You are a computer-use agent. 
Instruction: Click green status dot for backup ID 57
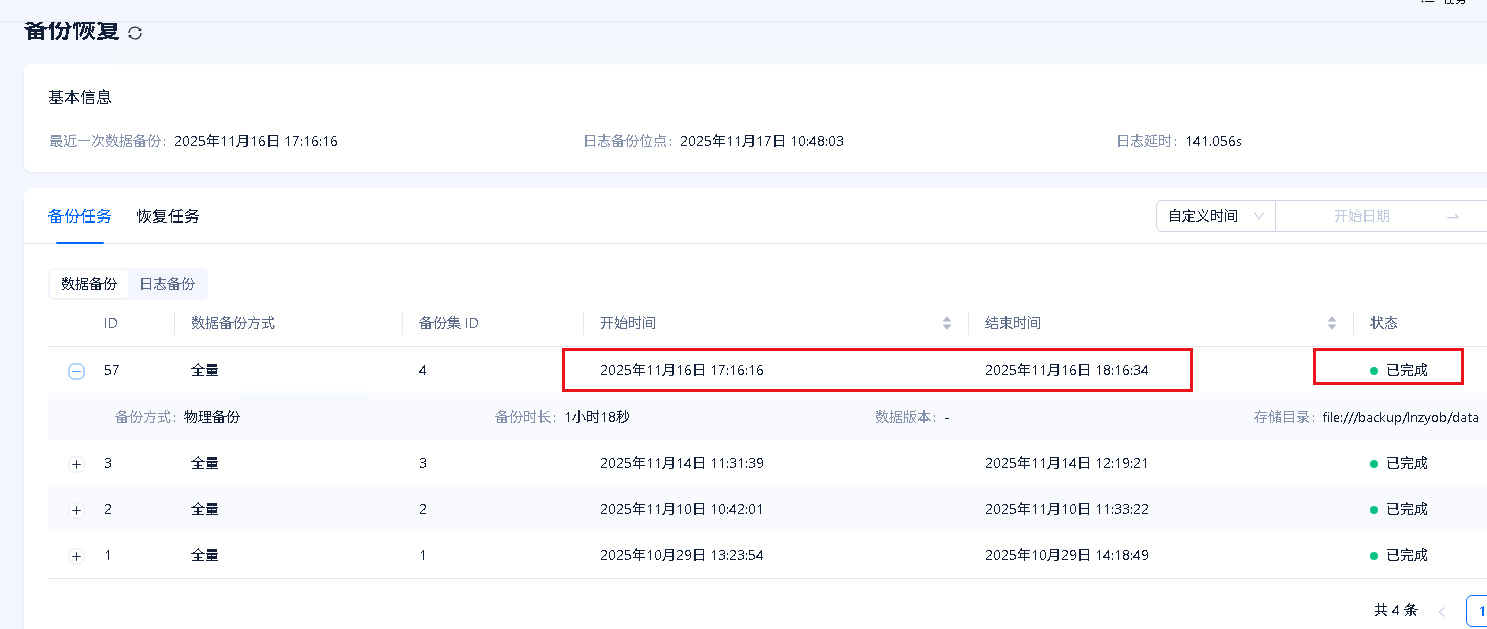(1374, 371)
